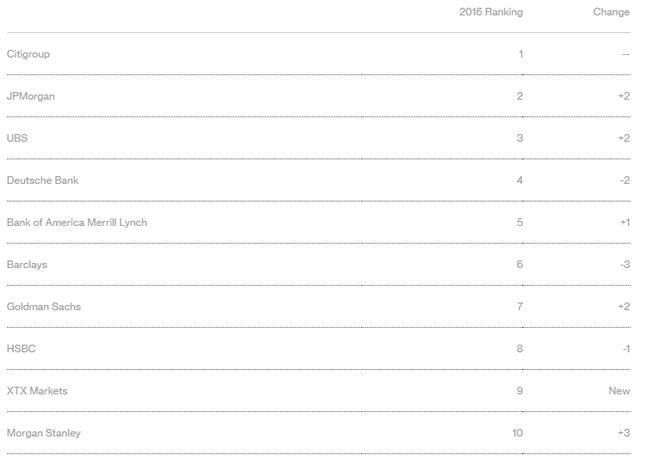
Task: Select the Deutsche Bank name
Action: [x=42, y=180]
